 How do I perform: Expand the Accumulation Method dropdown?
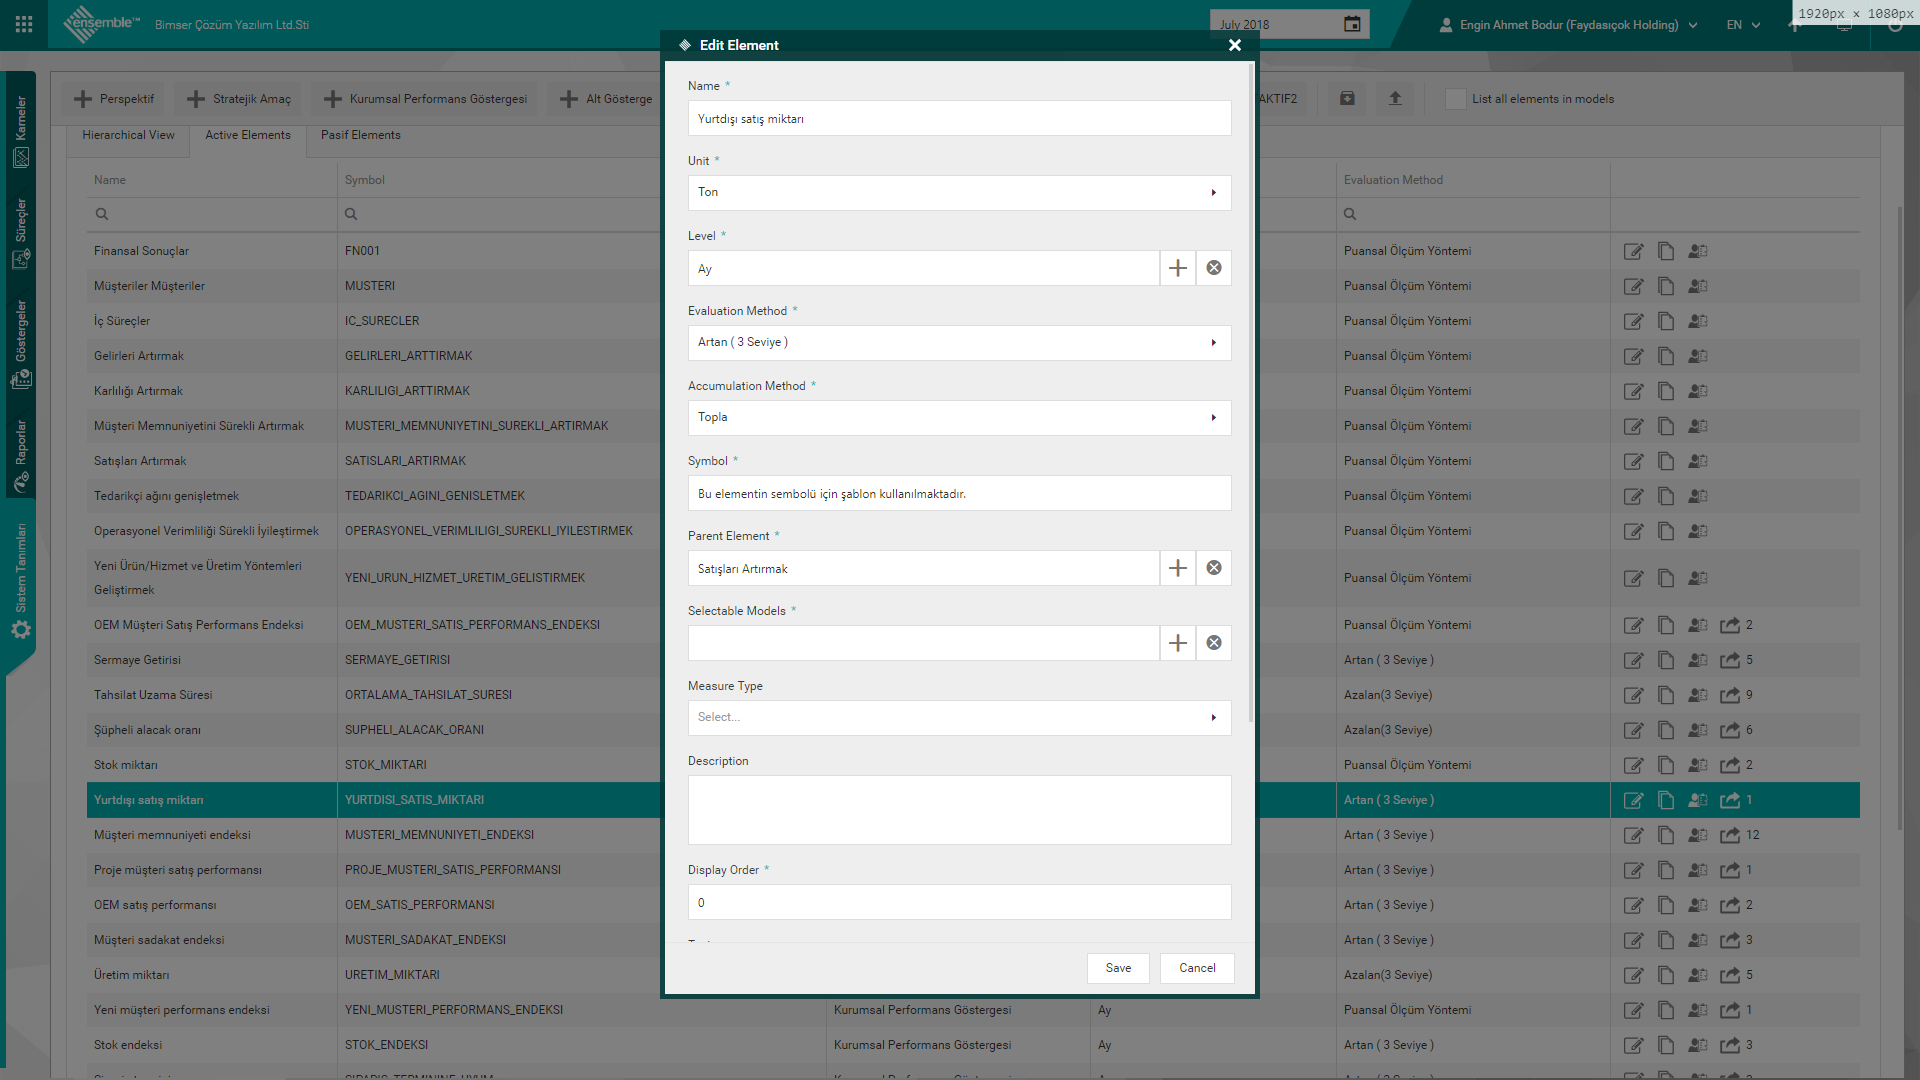959,418
